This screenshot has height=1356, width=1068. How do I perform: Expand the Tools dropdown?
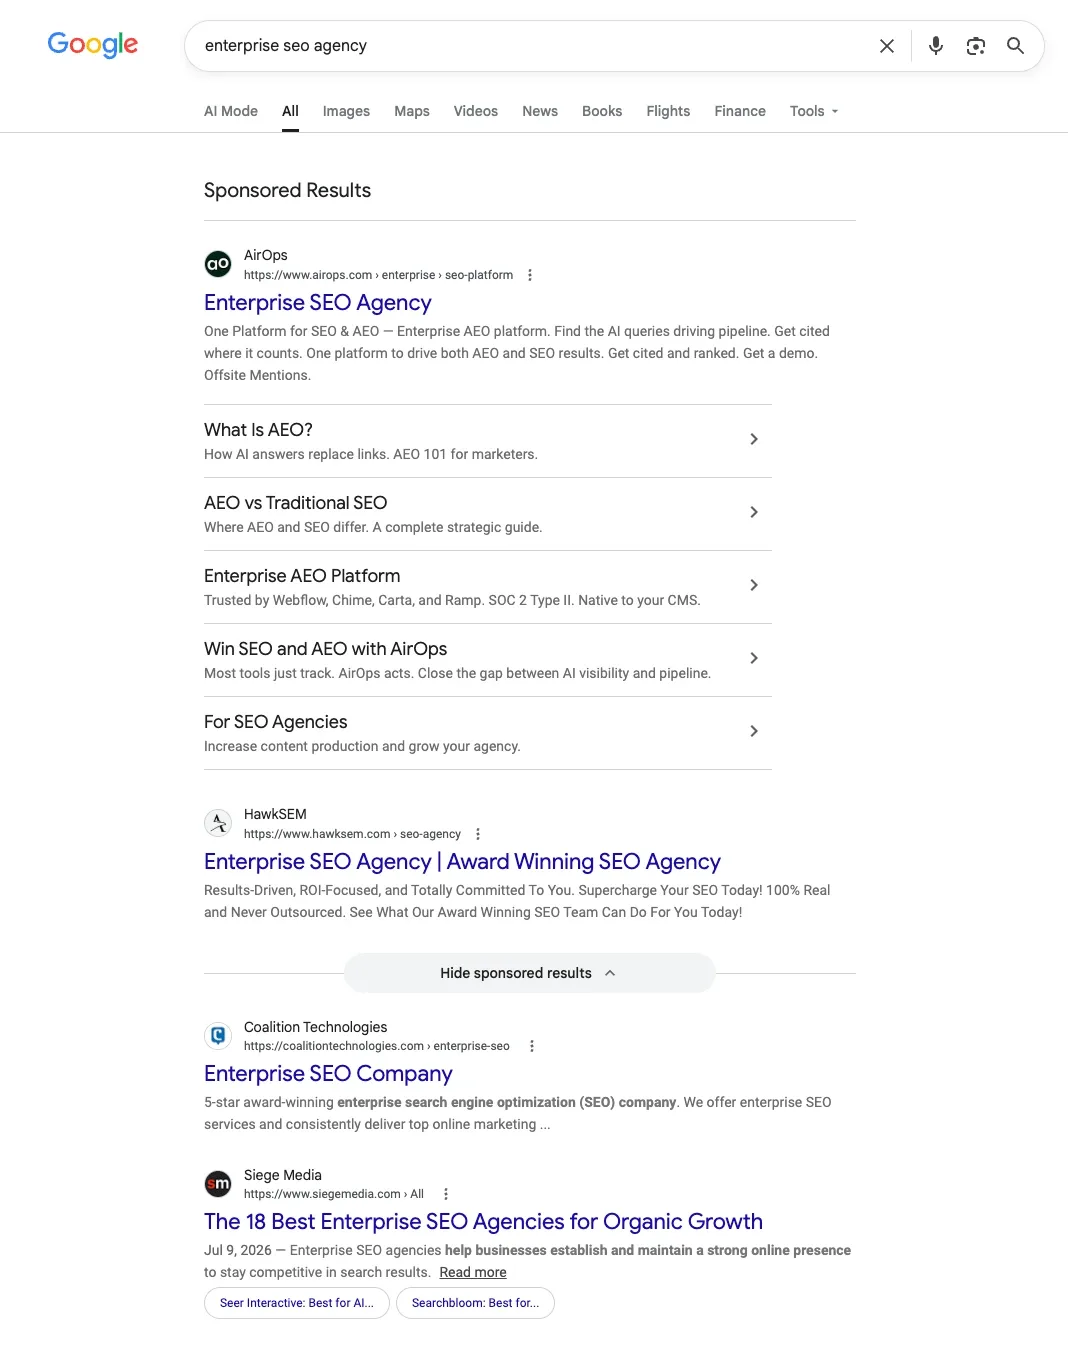click(814, 111)
